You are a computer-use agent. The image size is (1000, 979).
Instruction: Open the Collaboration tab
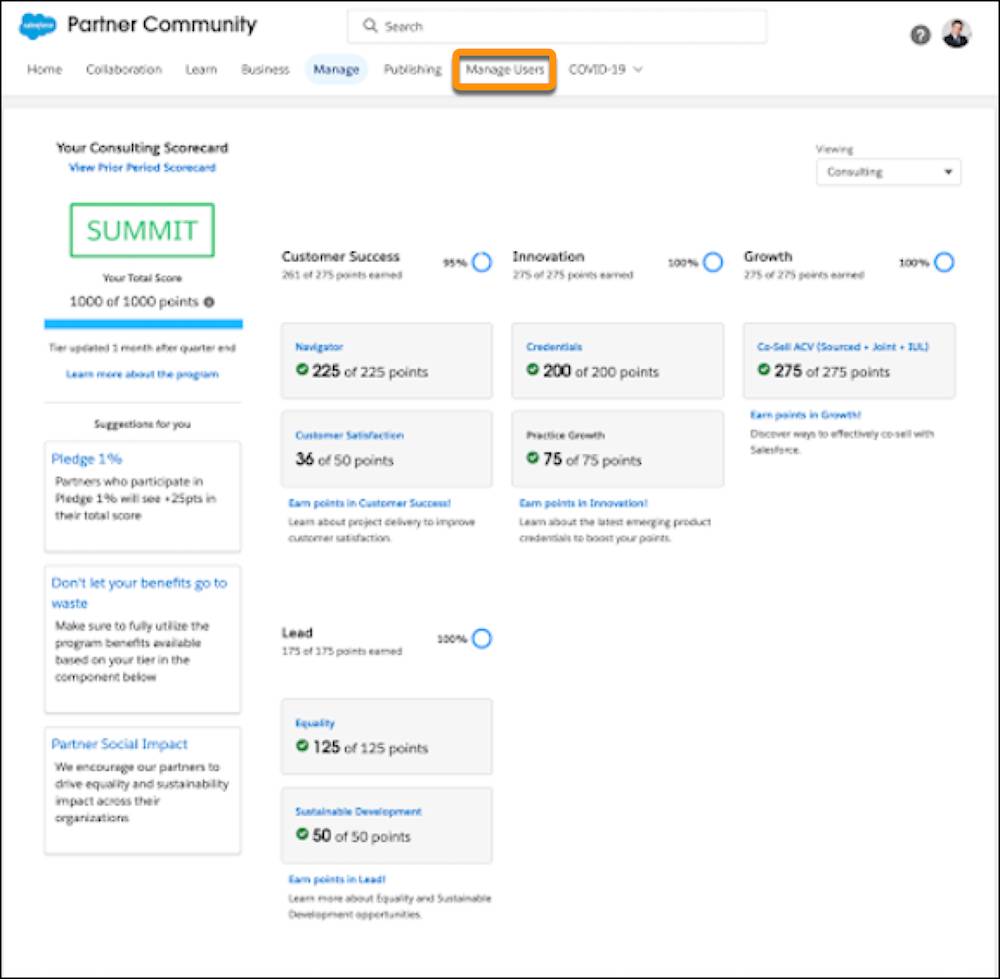point(124,70)
